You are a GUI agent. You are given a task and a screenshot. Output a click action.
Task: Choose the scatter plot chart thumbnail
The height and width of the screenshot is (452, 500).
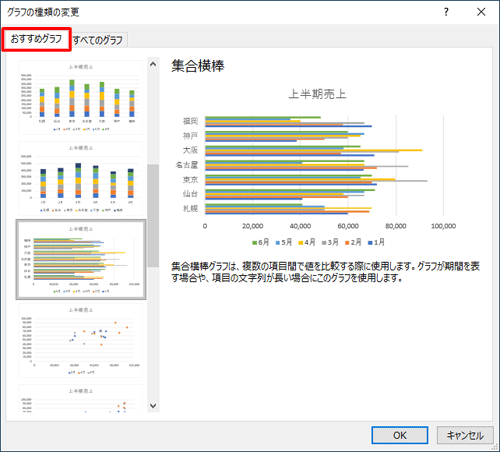click(81, 340)
